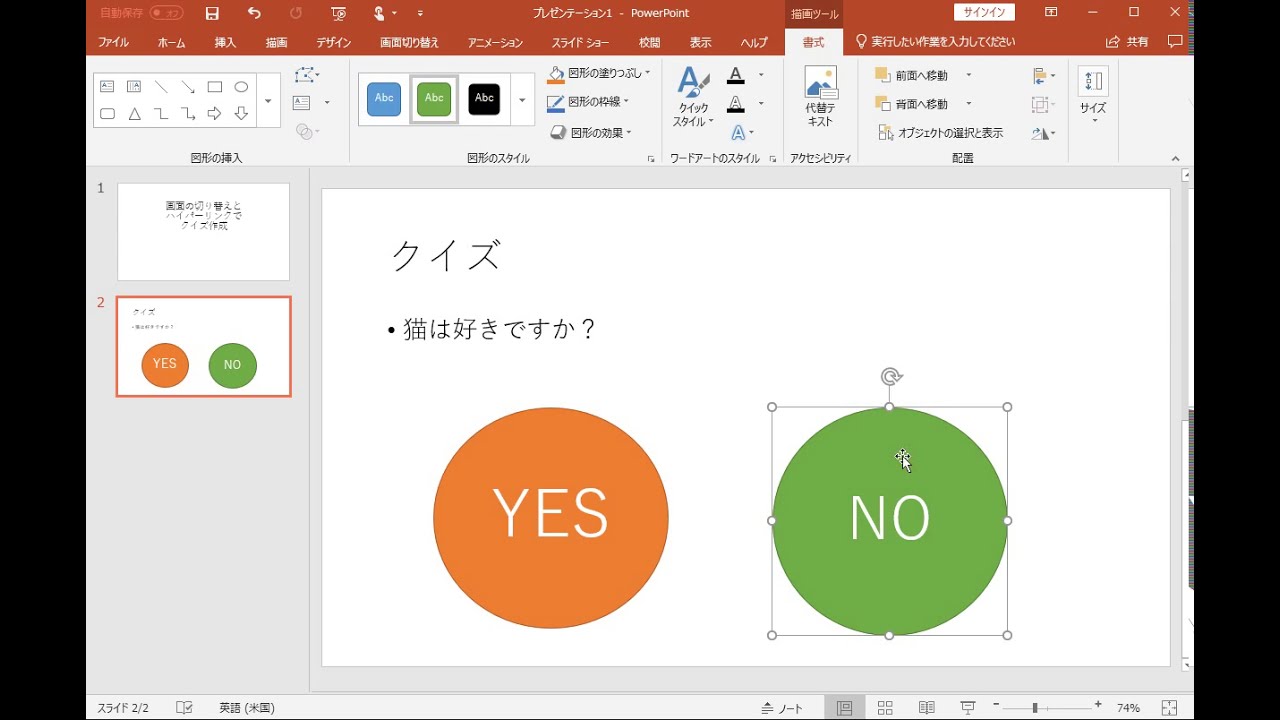Pick the down block arrow shape
The image size is (1280, 720).
[x=241, y=114]
